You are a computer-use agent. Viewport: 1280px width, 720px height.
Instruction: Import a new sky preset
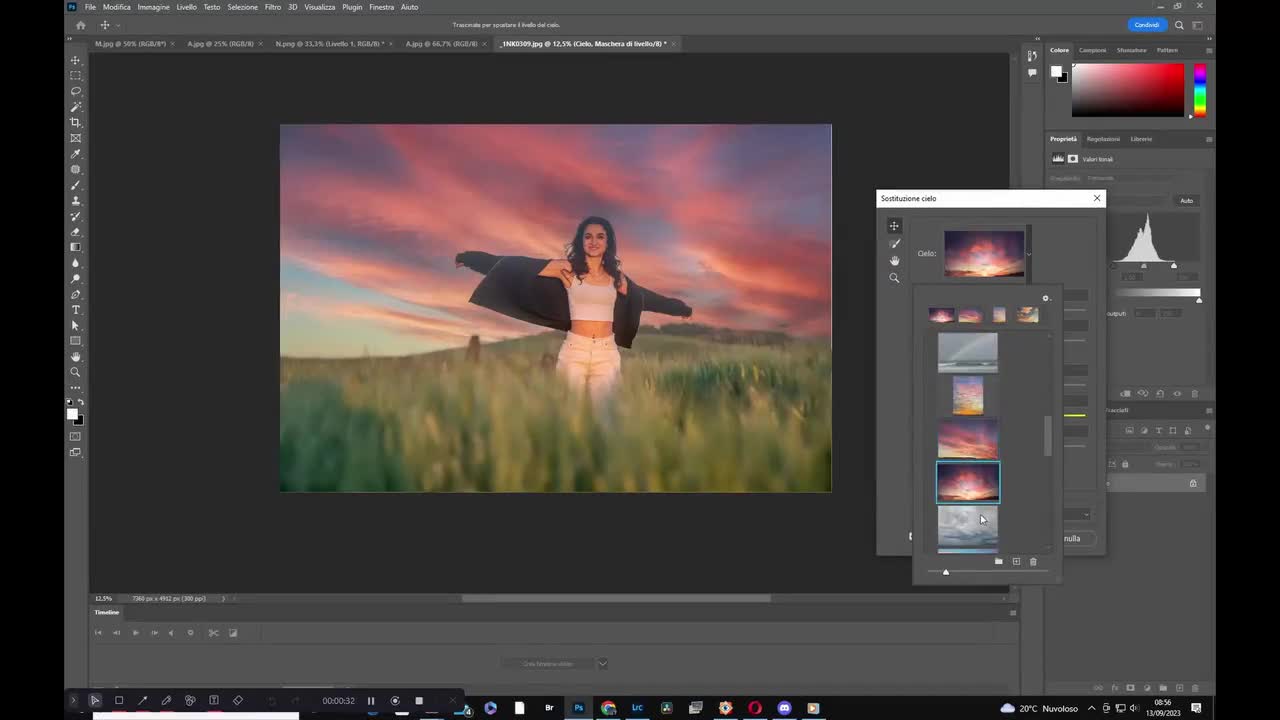[x=1016, y=562]
